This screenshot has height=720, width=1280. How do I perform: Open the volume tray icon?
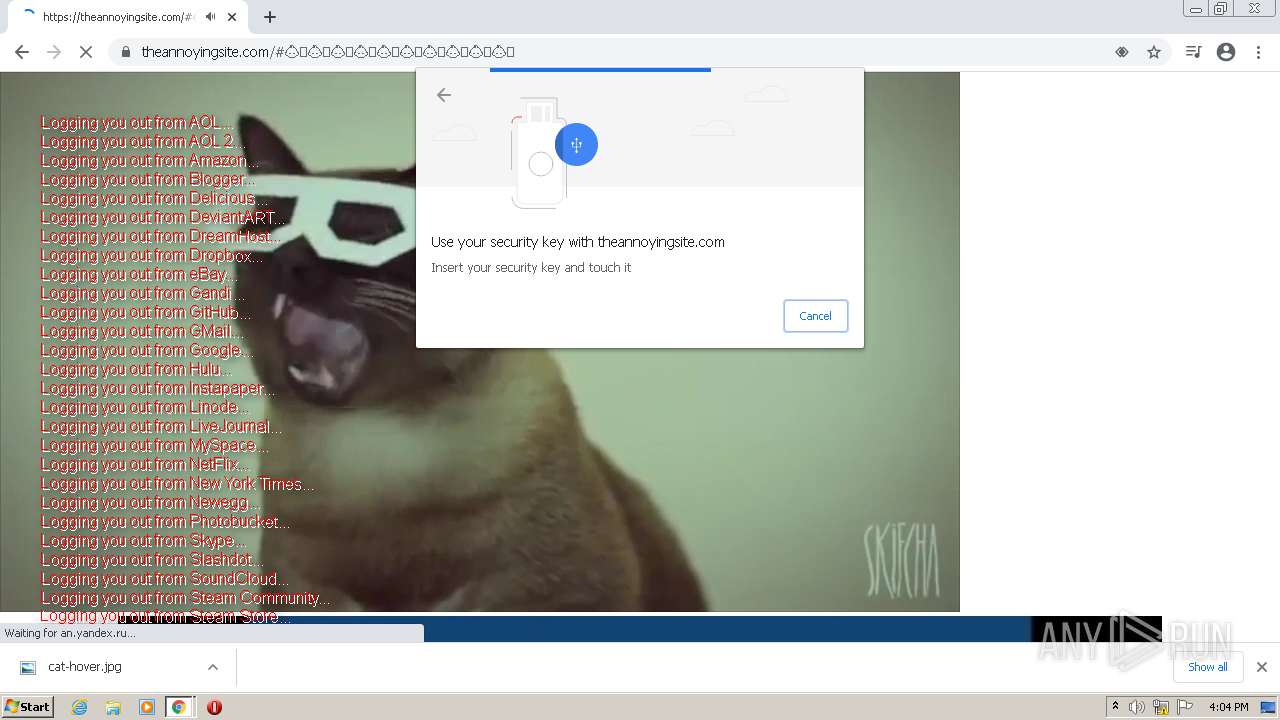tap(1137, 707)
